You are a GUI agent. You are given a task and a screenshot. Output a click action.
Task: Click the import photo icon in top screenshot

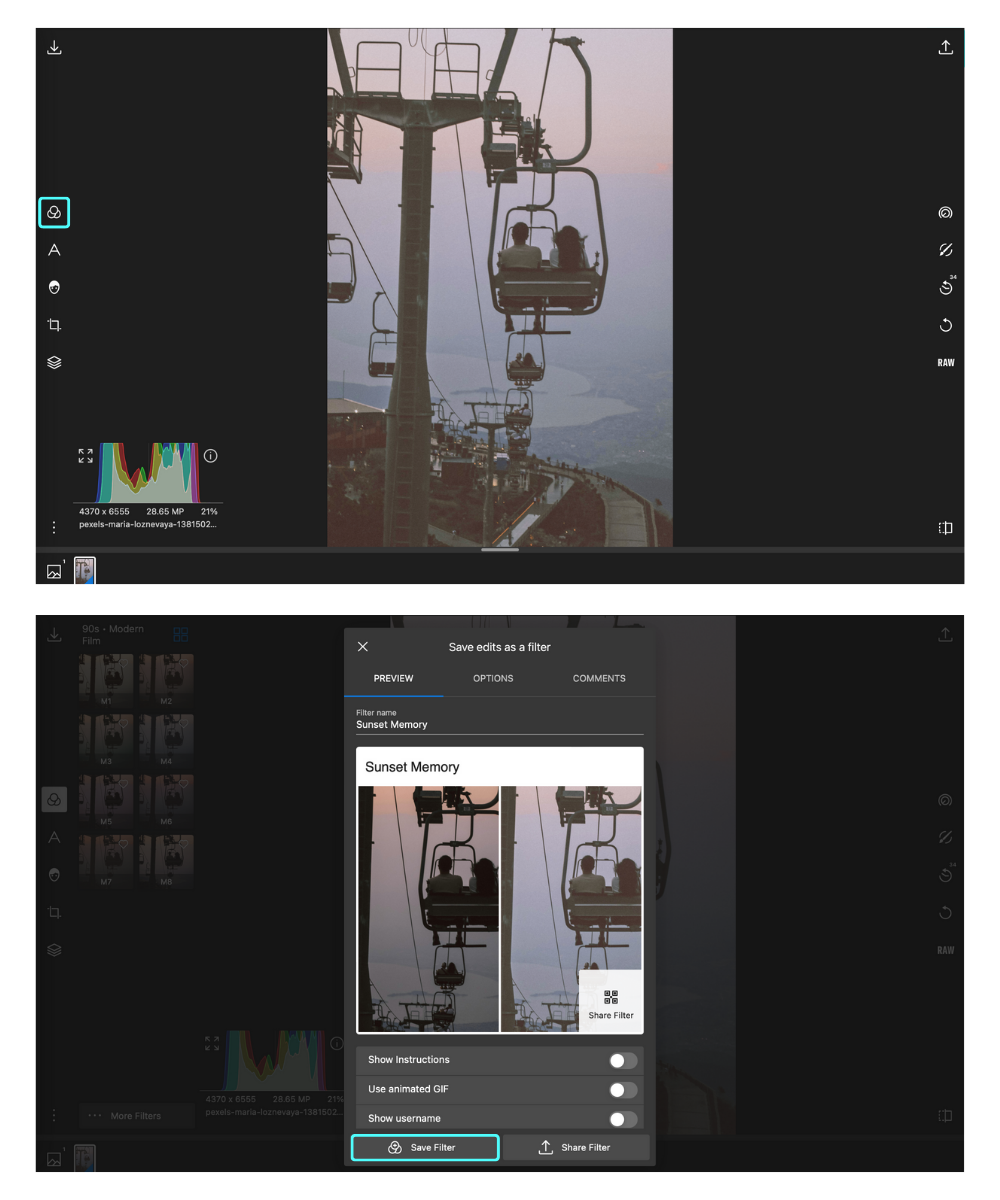point(54,47)
